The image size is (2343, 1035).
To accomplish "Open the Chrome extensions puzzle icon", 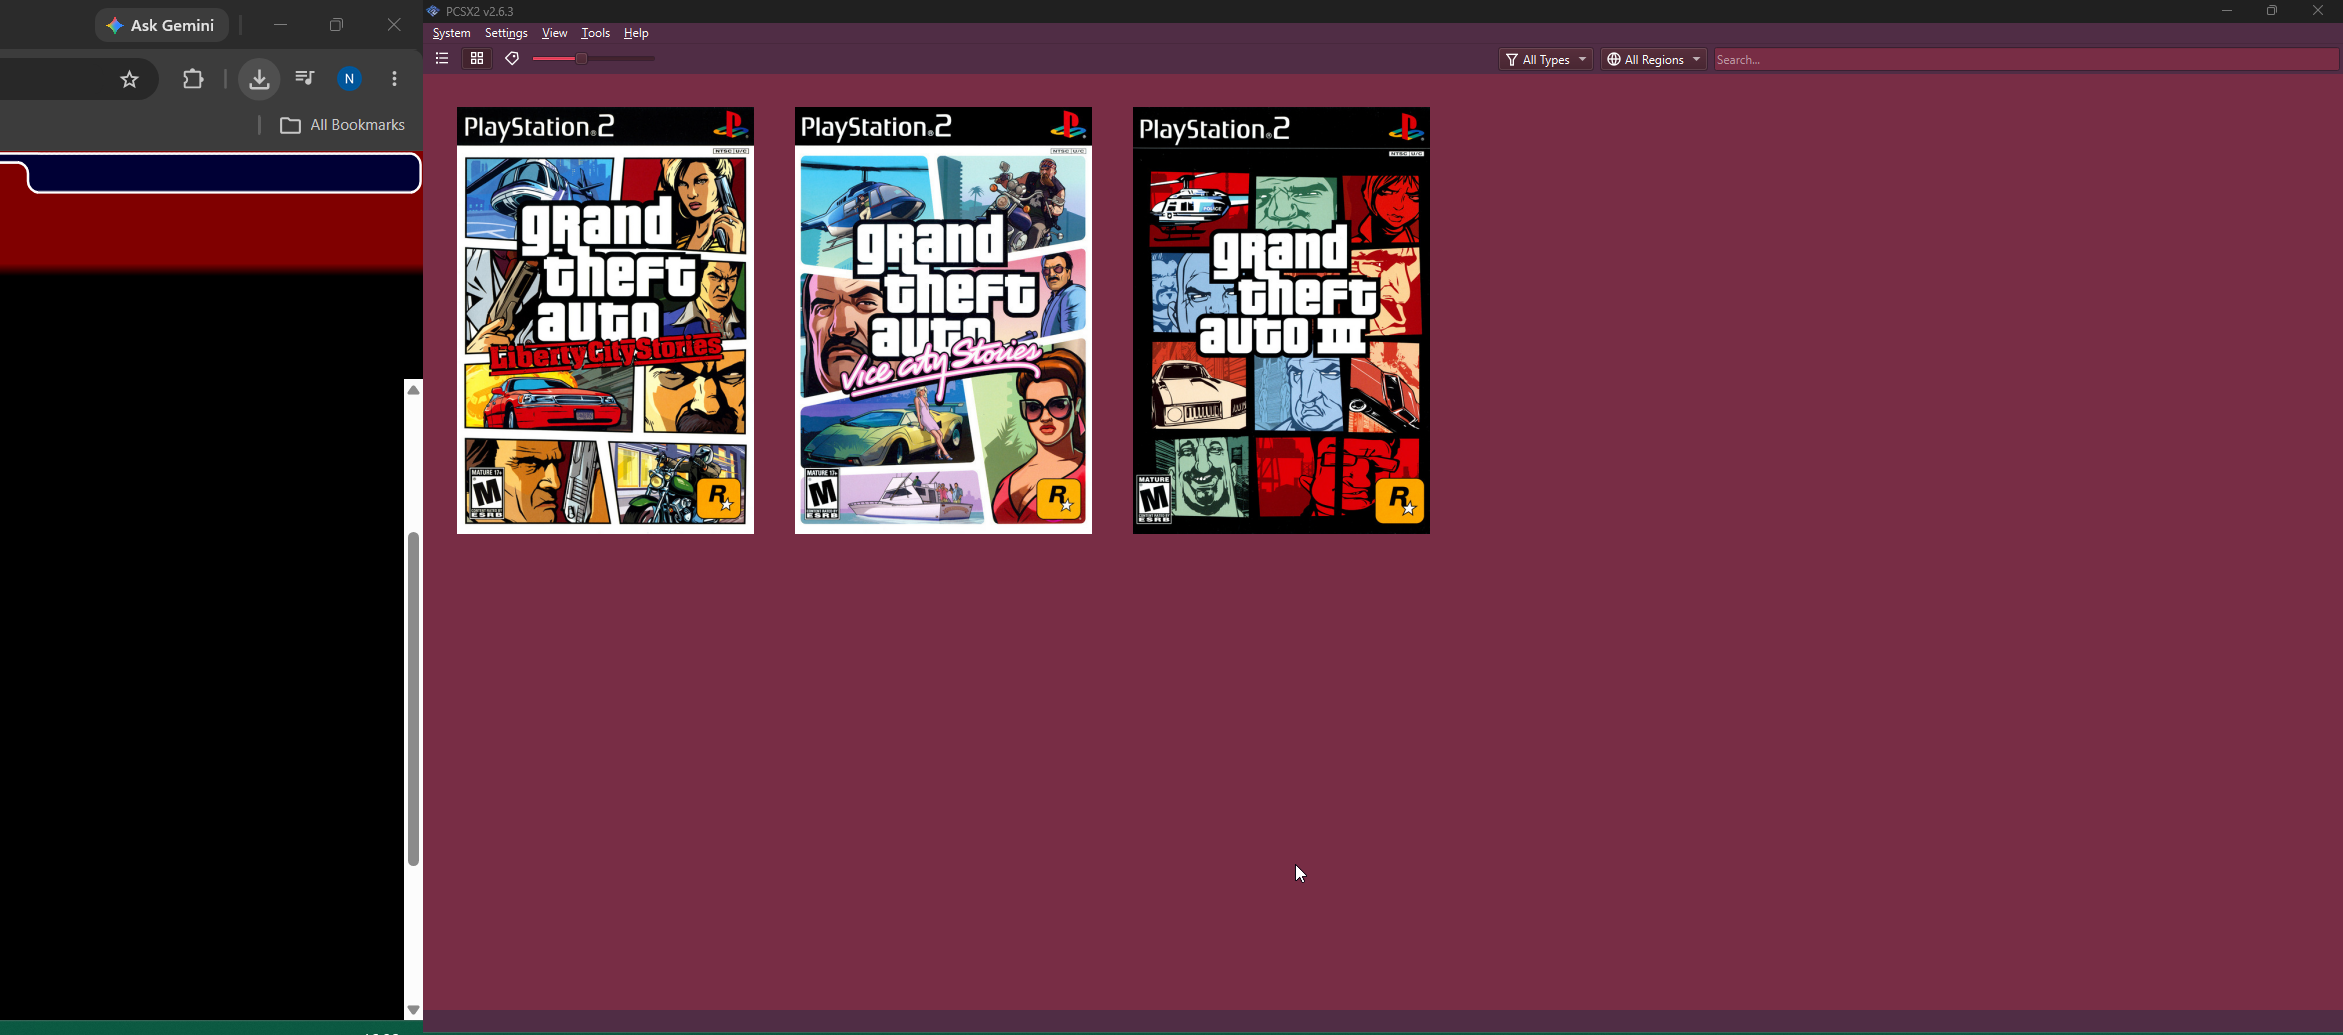I will (193, 79).
